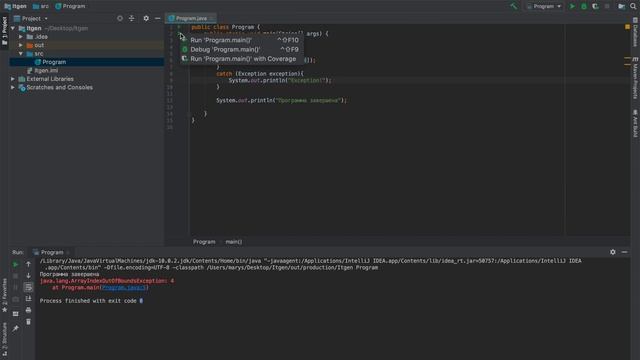Expand the .idea folder

[x=21, y=37]
